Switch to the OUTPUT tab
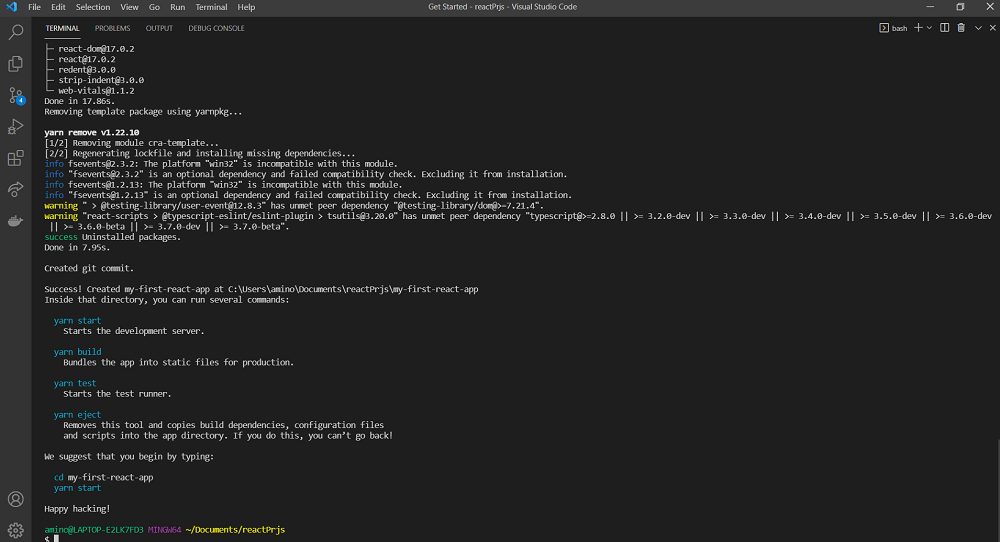 [x=159, y=28]
